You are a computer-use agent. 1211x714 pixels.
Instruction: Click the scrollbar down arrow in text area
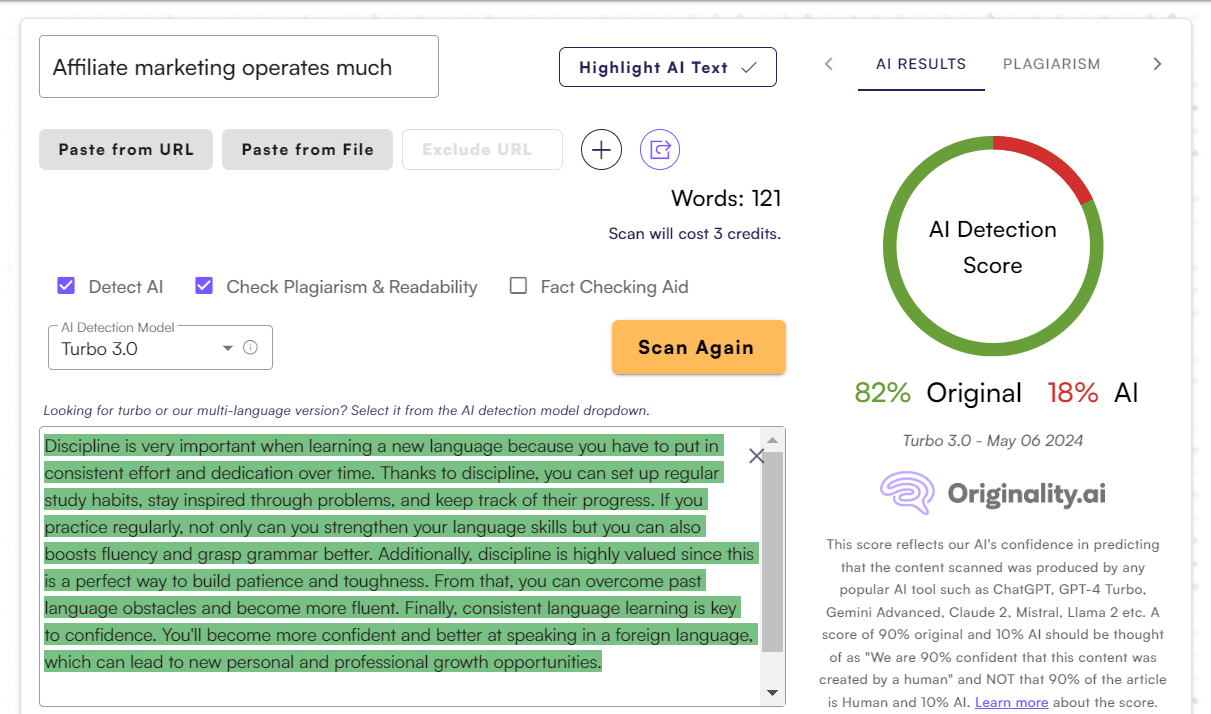(772, 692)
